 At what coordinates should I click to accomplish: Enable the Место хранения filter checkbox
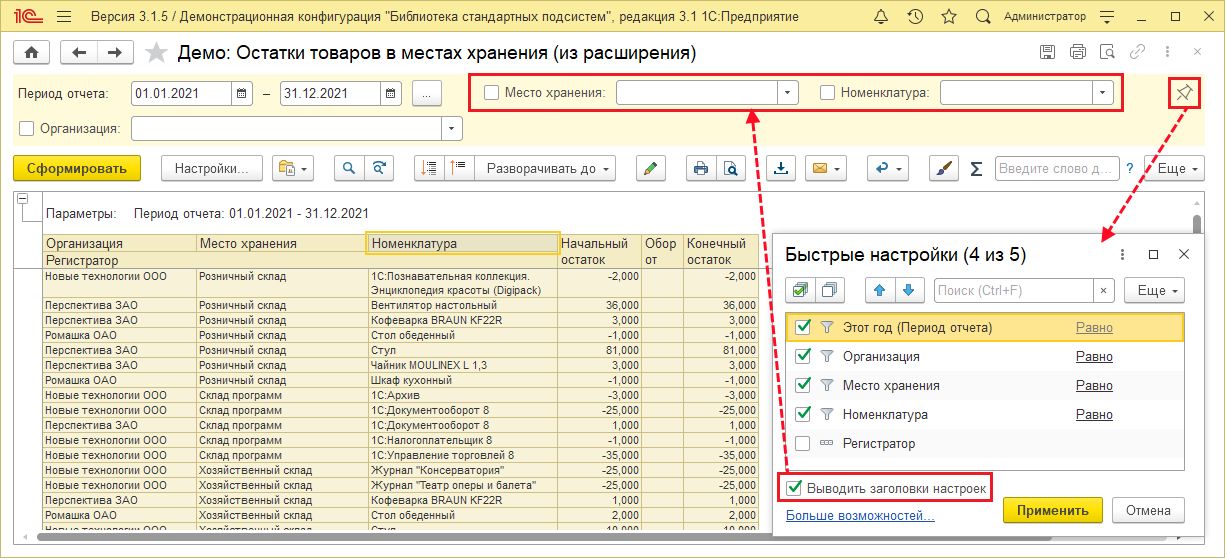(x=491, y=93)
